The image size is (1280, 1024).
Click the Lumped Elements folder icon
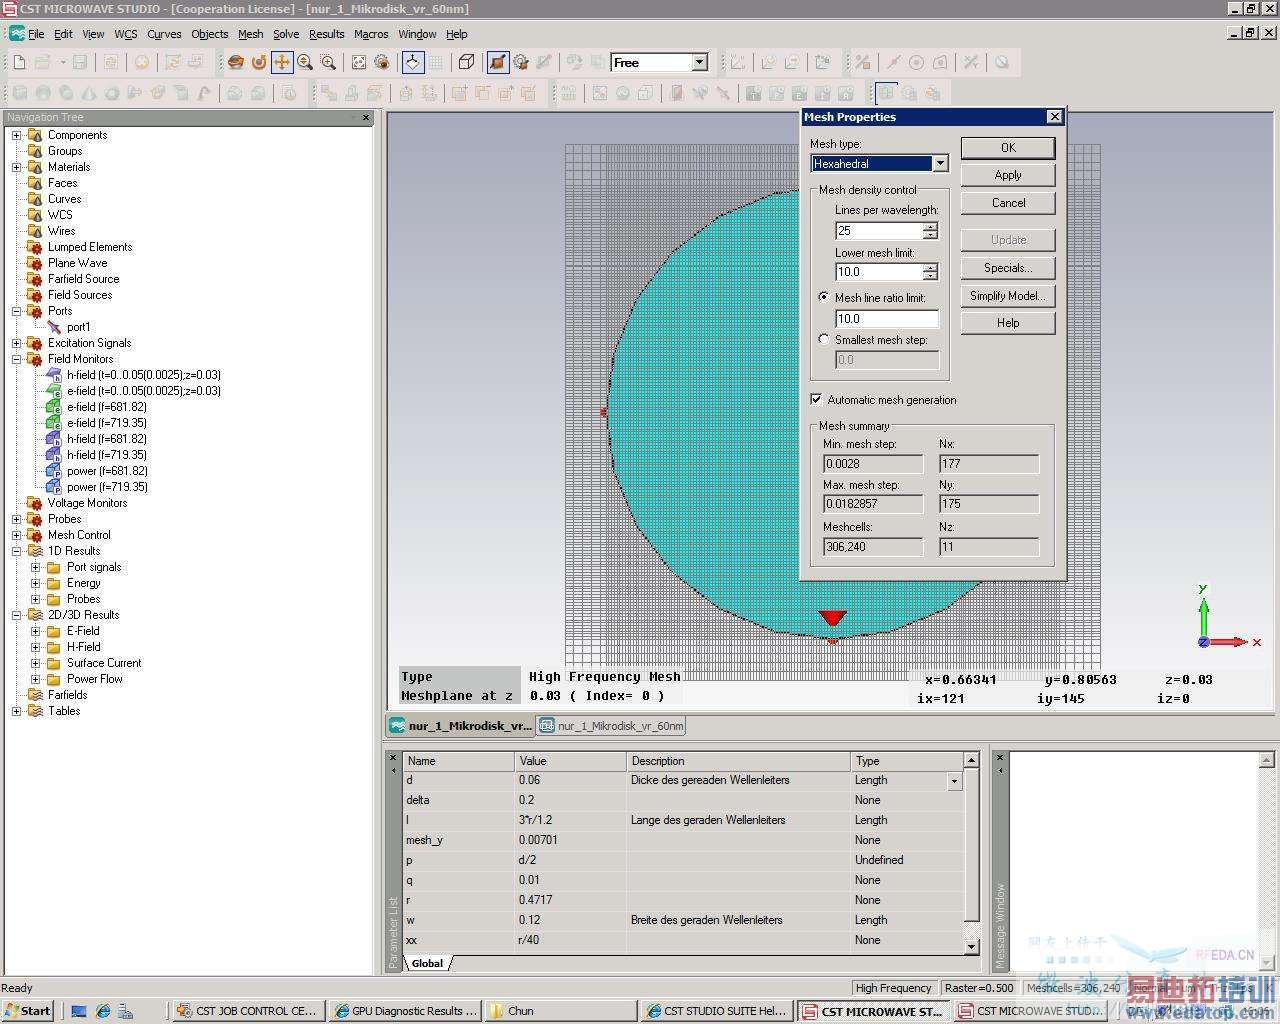[x=35, y=247]
